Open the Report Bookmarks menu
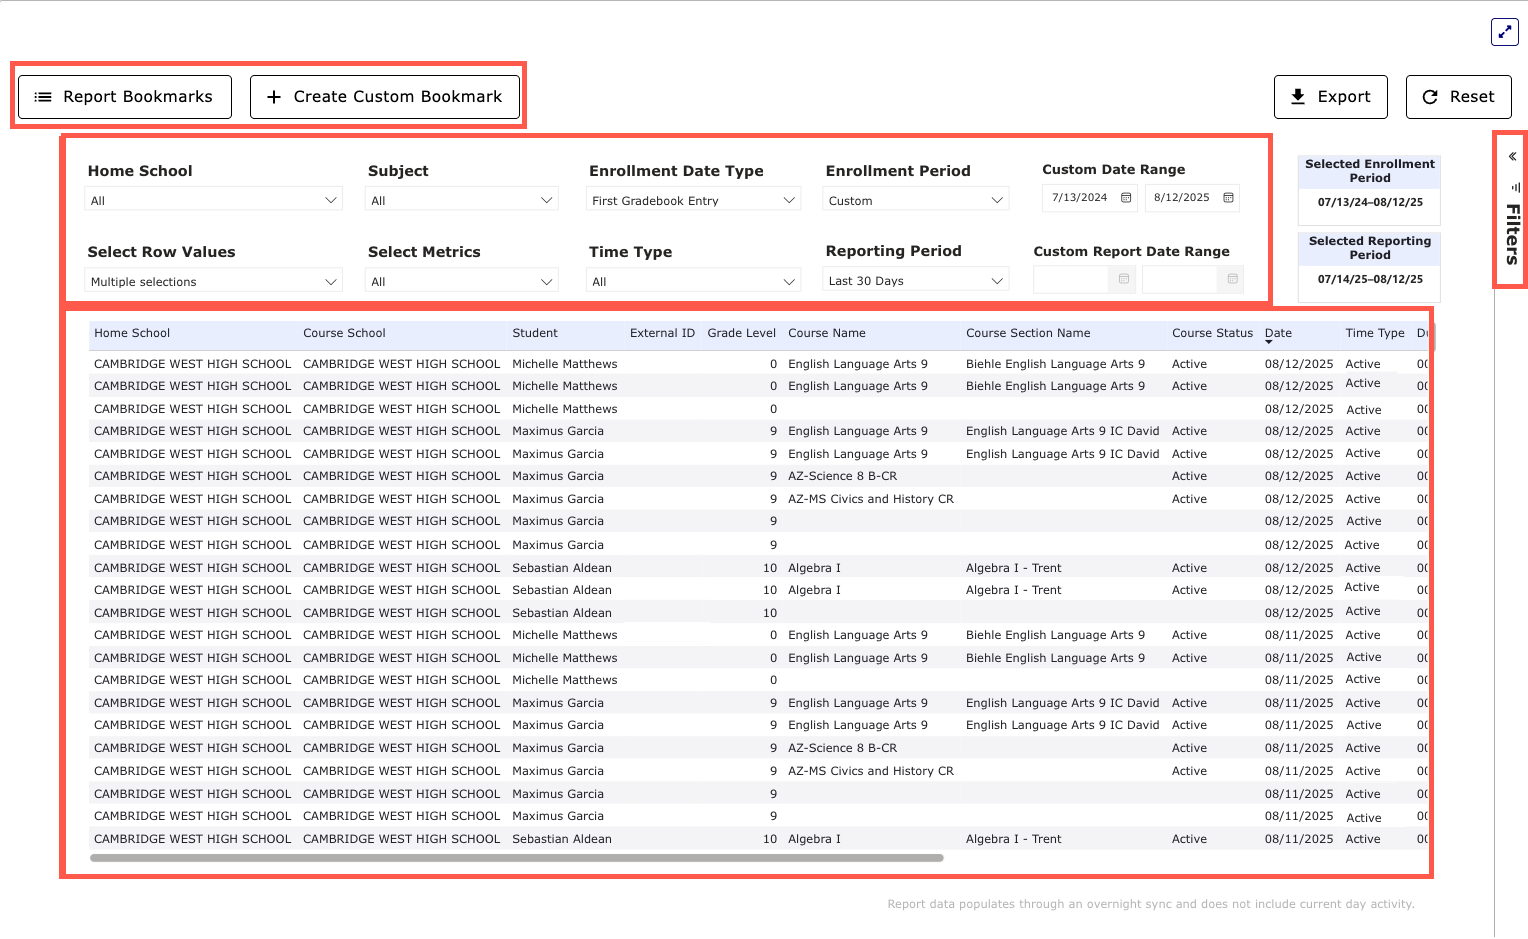The image size is (1528, 939). [125, 97]
